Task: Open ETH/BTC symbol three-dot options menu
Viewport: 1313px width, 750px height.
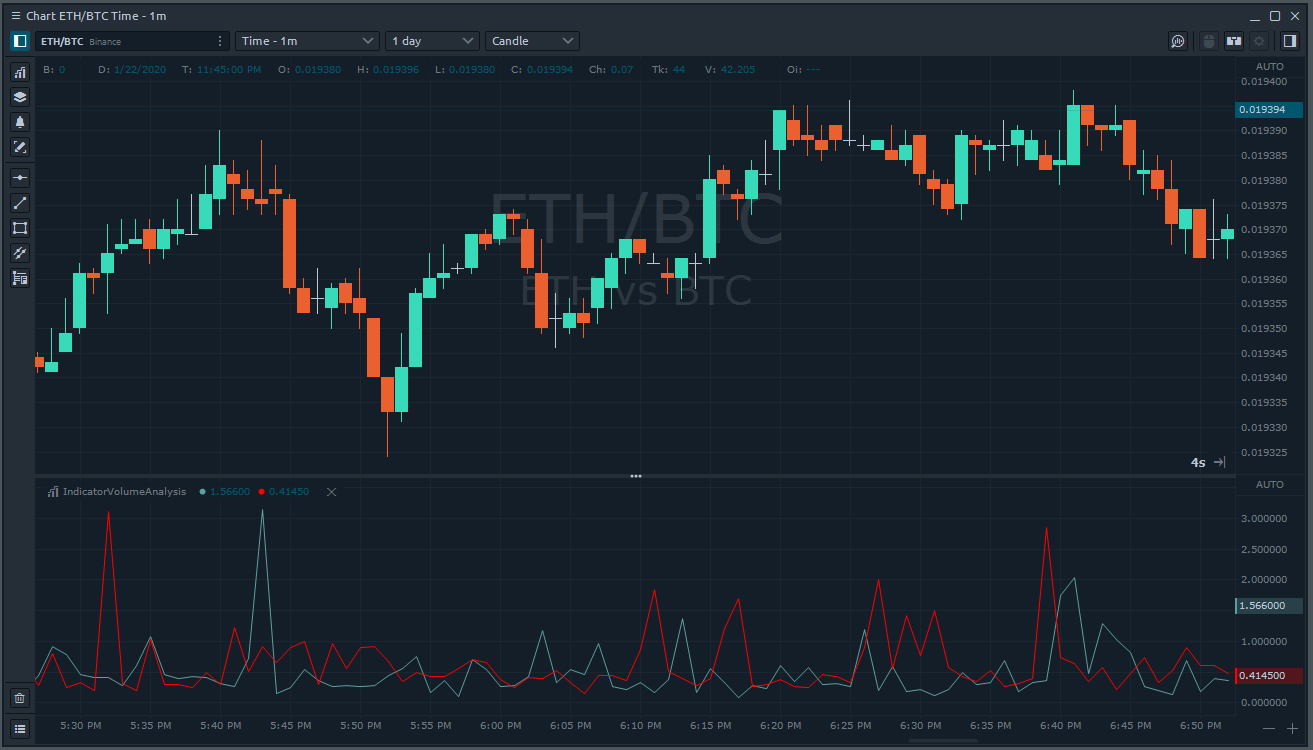Action: pos(220,41)
